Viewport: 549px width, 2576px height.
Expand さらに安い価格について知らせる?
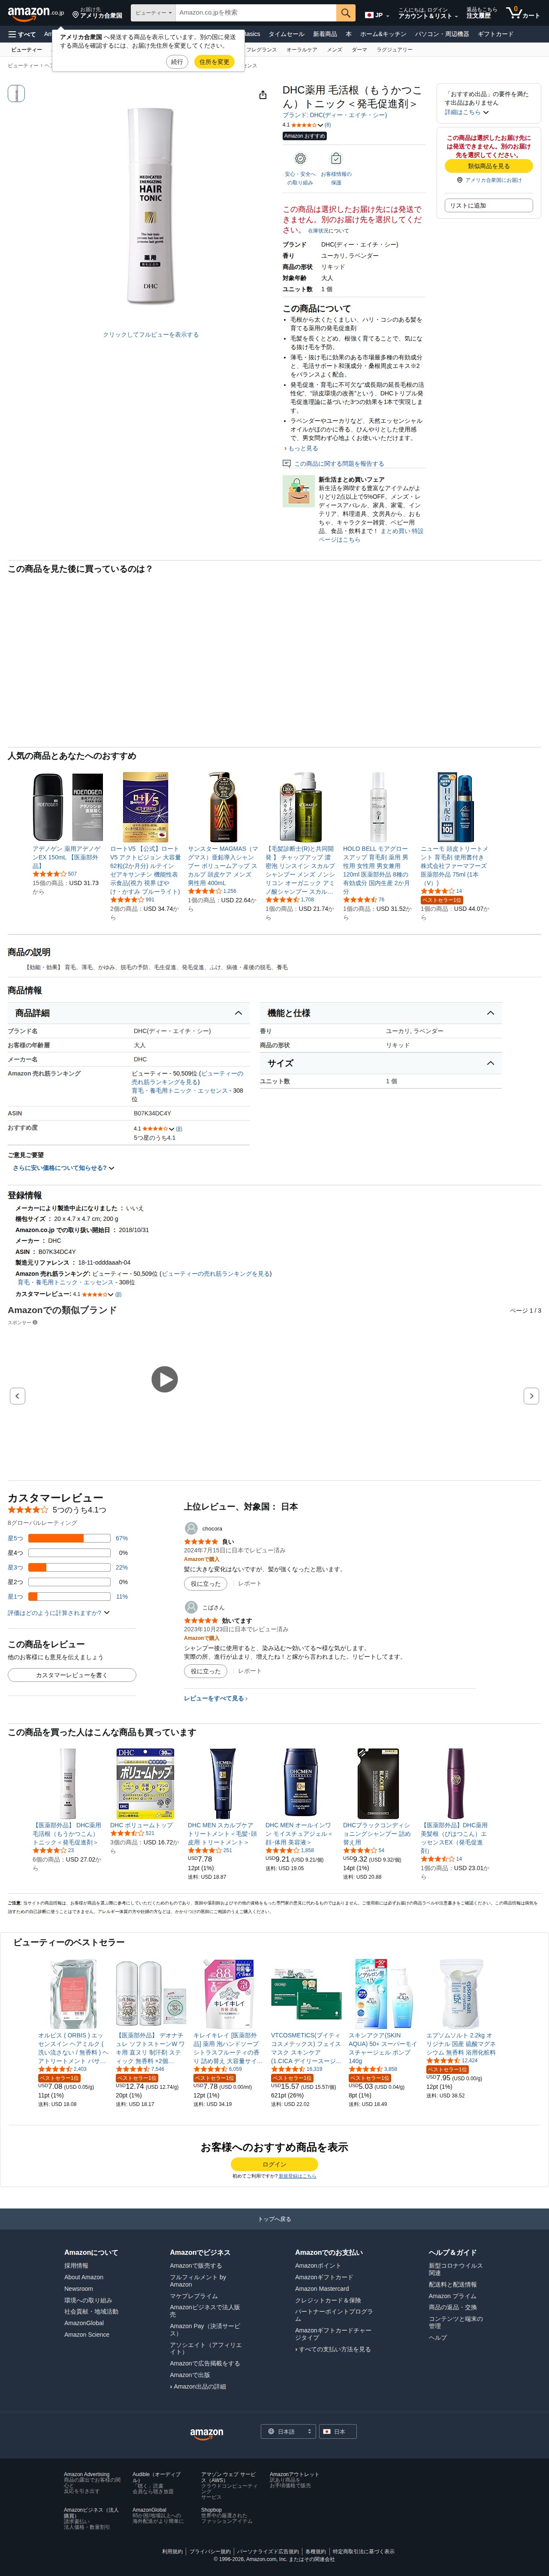[x=64, y=1168]
